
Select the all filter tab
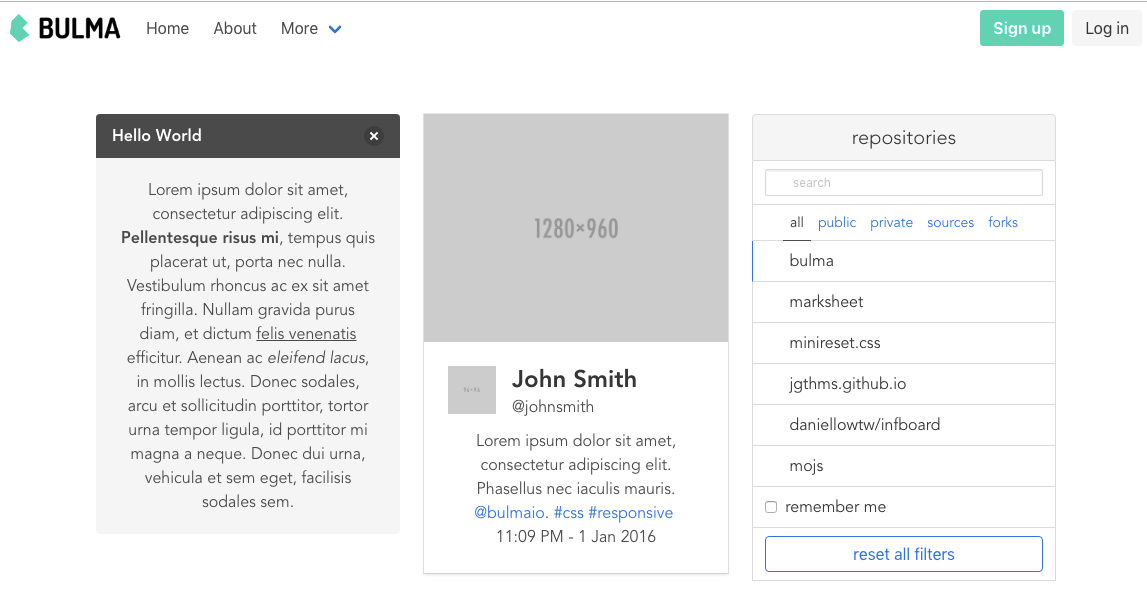[x=796, y=223]
